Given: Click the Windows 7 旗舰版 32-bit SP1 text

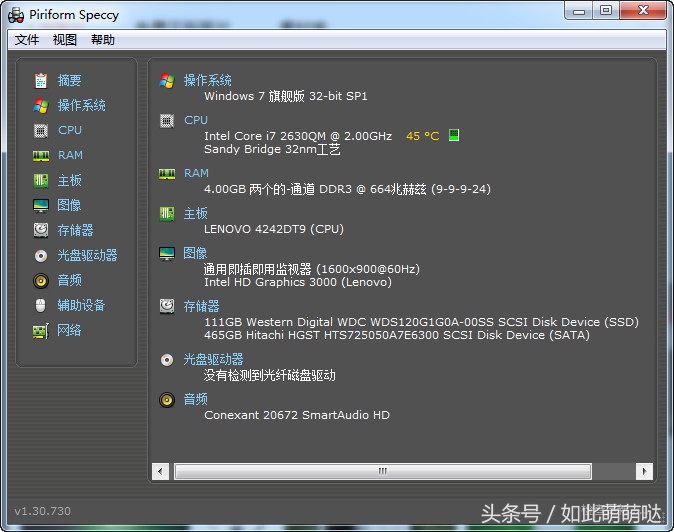Looking at the screenshot, I should 286,96.
